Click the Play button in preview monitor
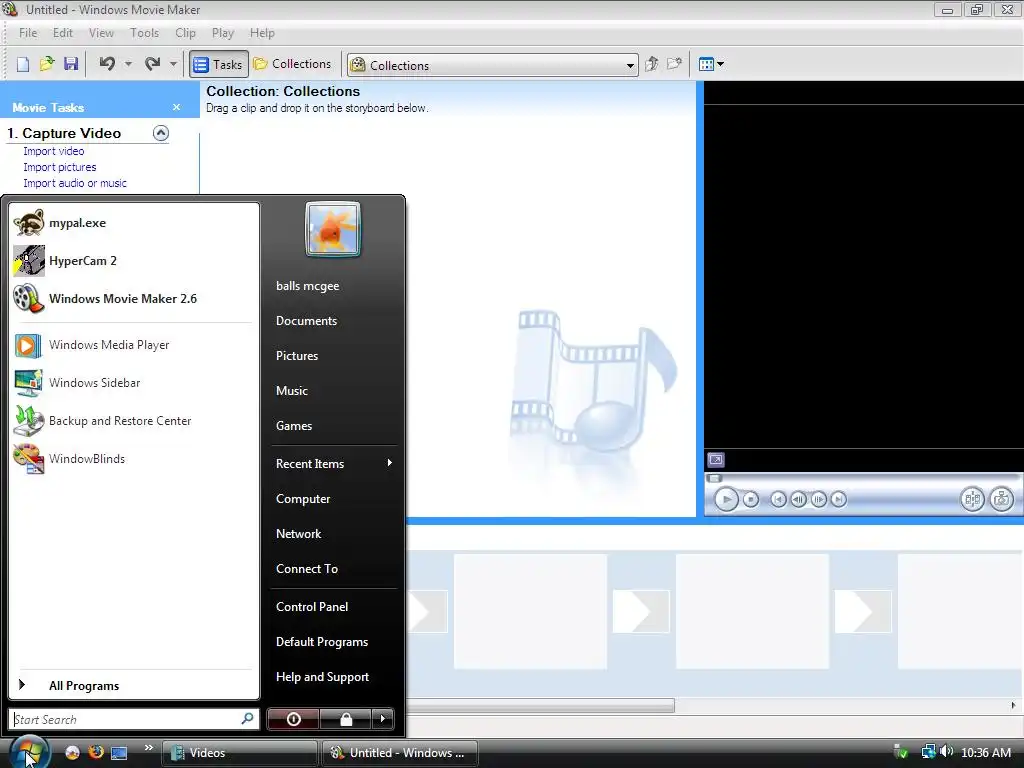Image resolution: width=1024 pixels, height=768 pixels. (x=726, y=500)
